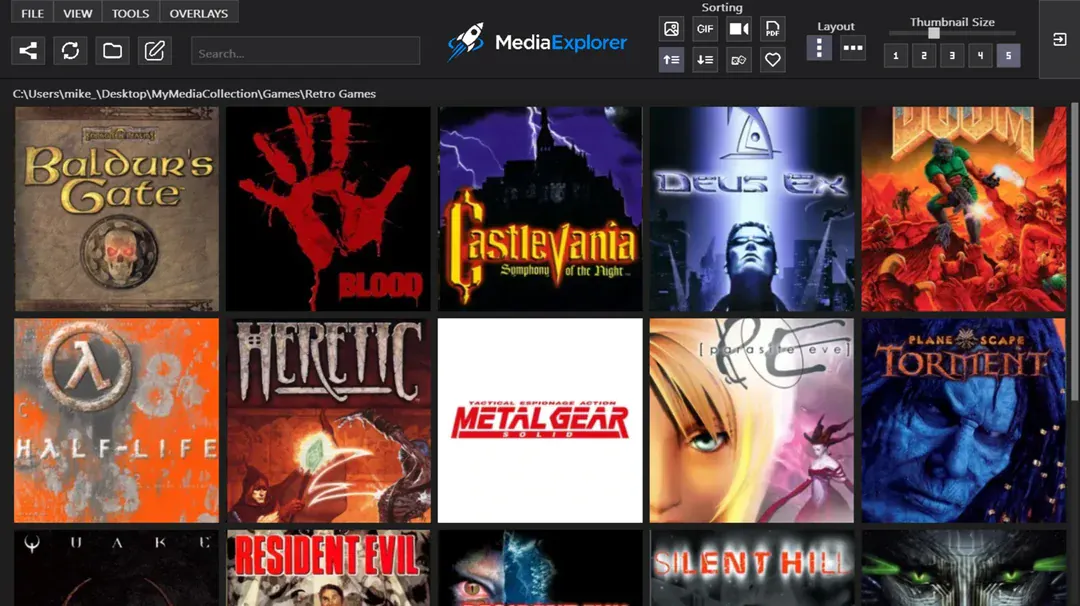Image resolution: width=1080 pixels, height=606 pixels.
Task: Open the Planescape Torment thumbnail
Action: (x=964, y=420)
